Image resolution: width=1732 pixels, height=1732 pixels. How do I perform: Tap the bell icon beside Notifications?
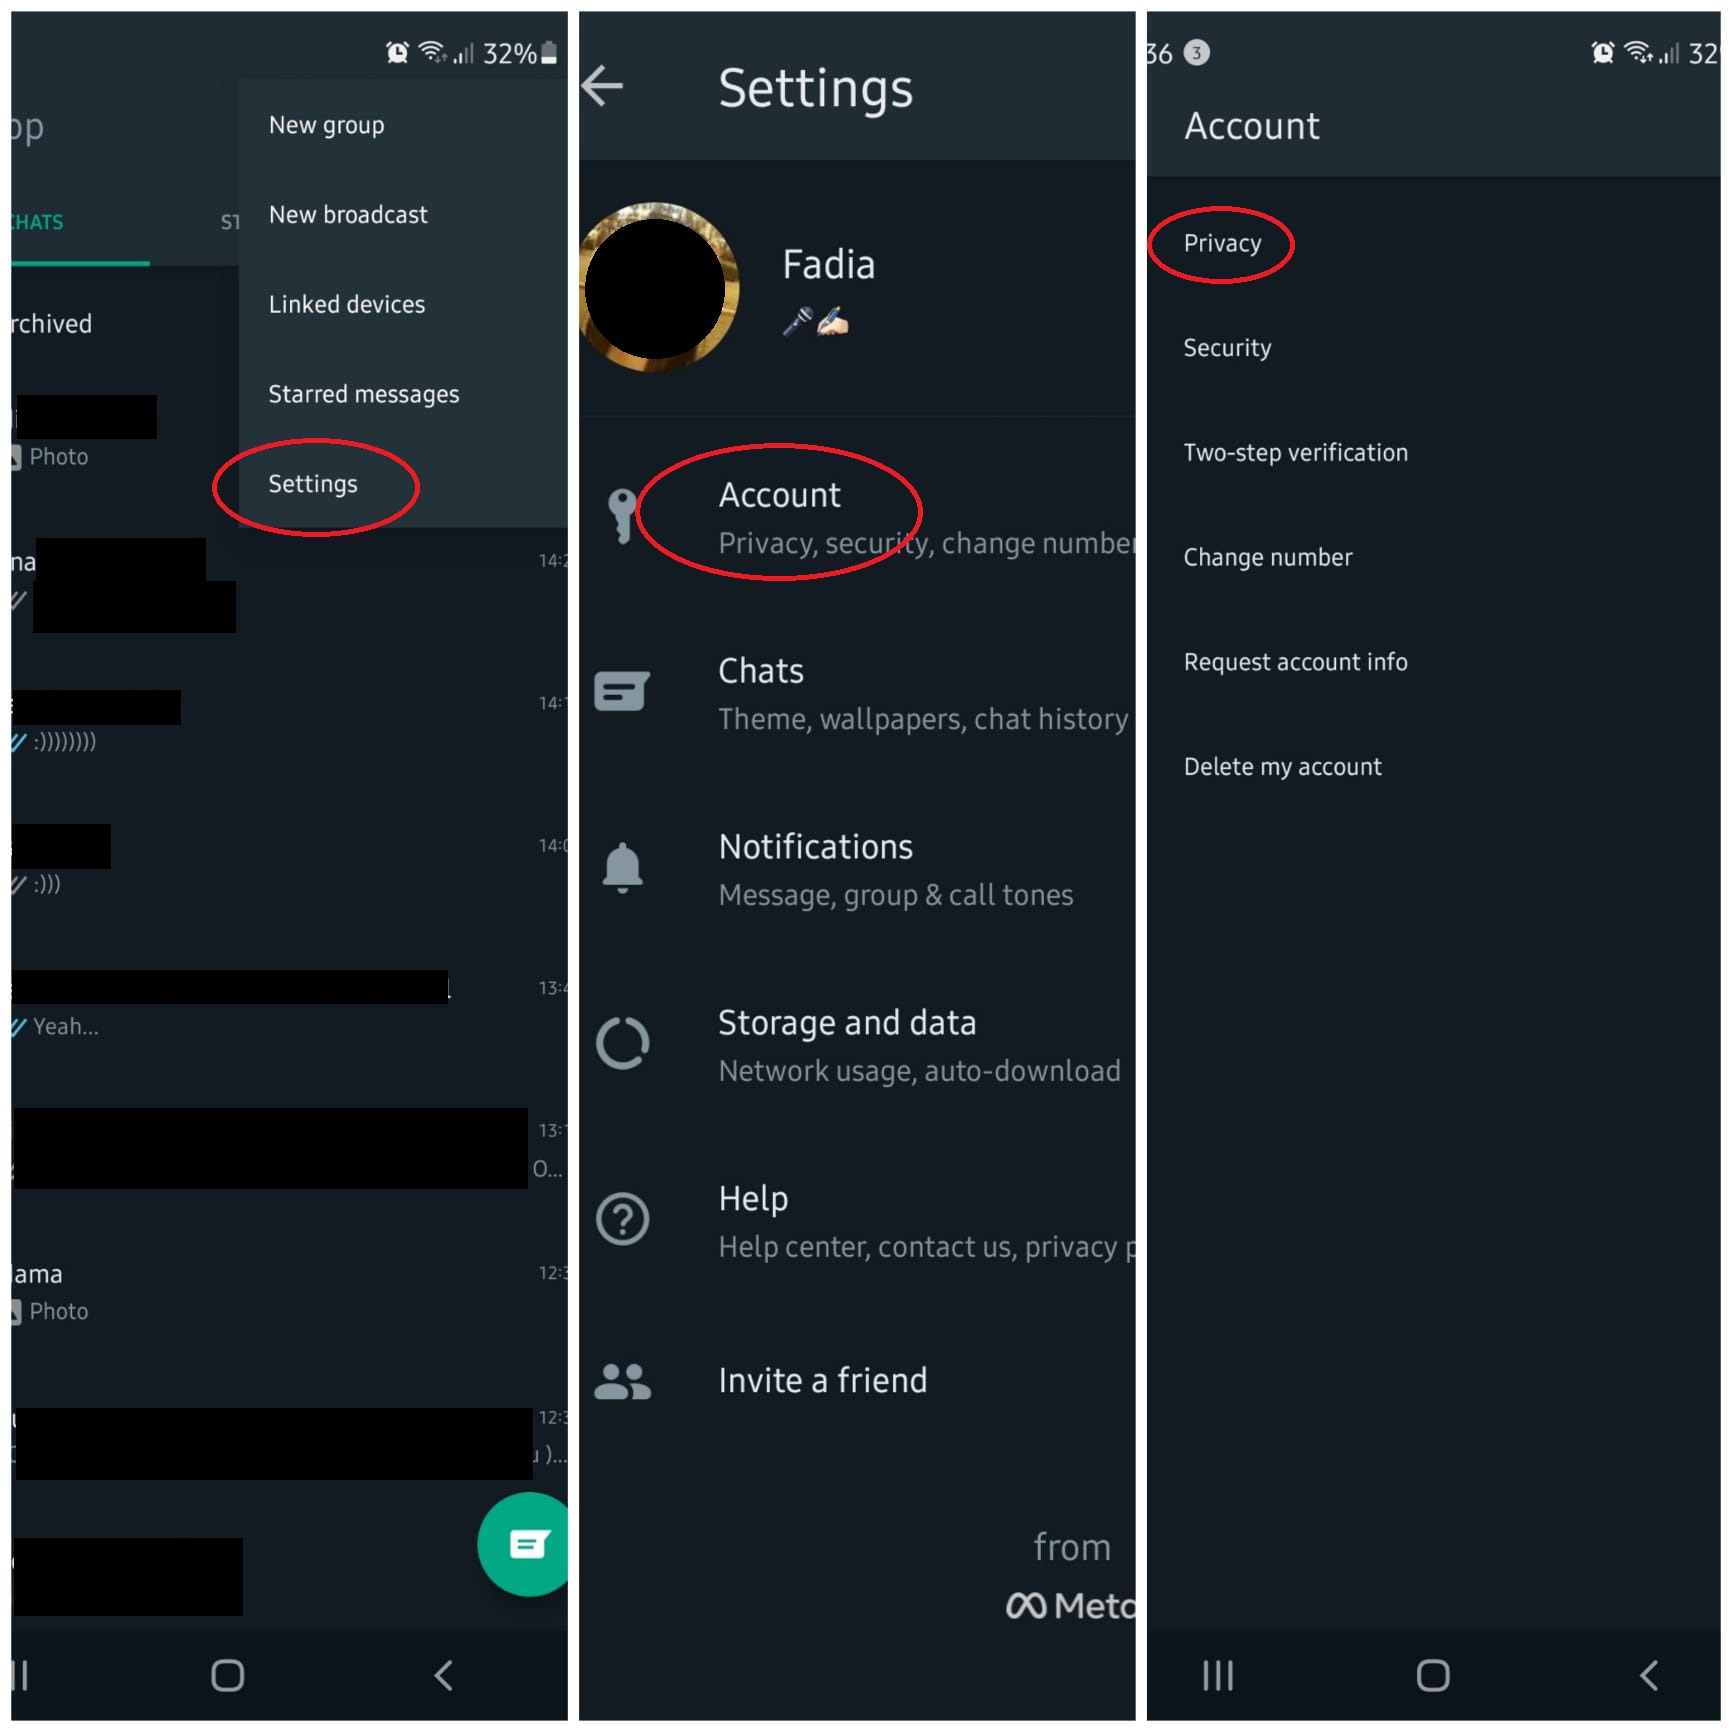point(622,867)
